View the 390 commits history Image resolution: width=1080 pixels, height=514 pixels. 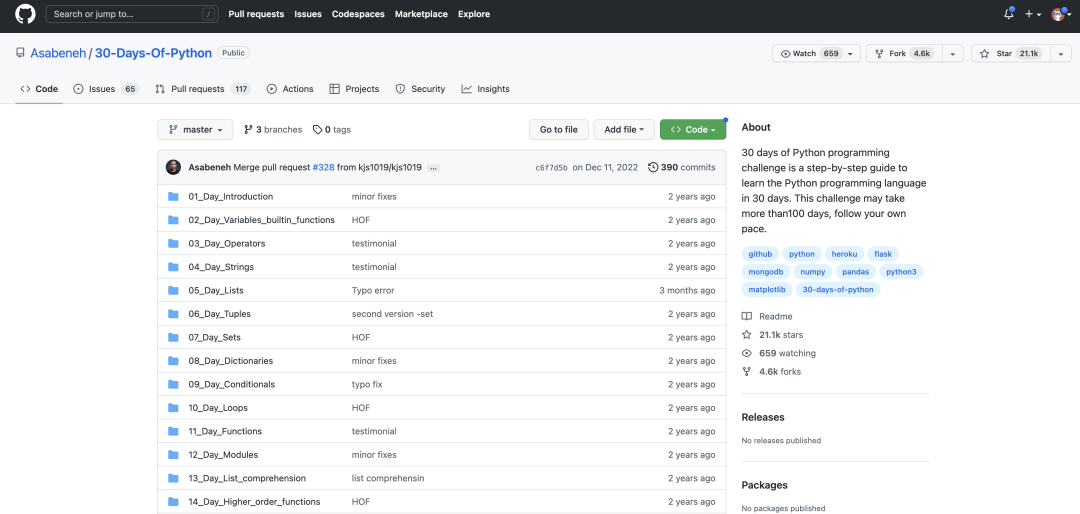coord(682,167)
